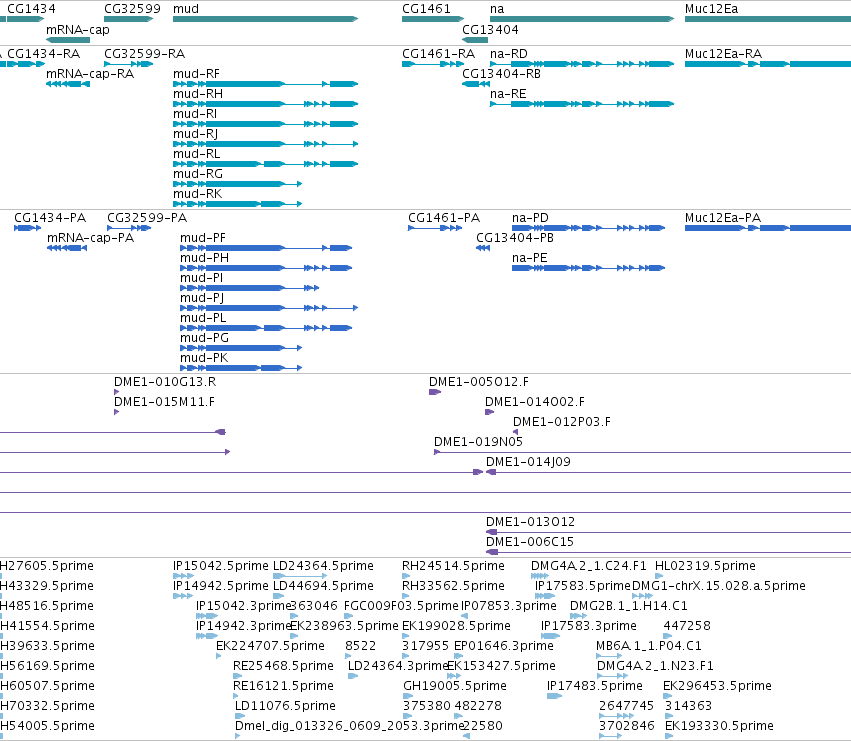The height and width of the screenshot is (741, 851).
Task: Click EST RH33562.5prime
Action: (406, 596)
